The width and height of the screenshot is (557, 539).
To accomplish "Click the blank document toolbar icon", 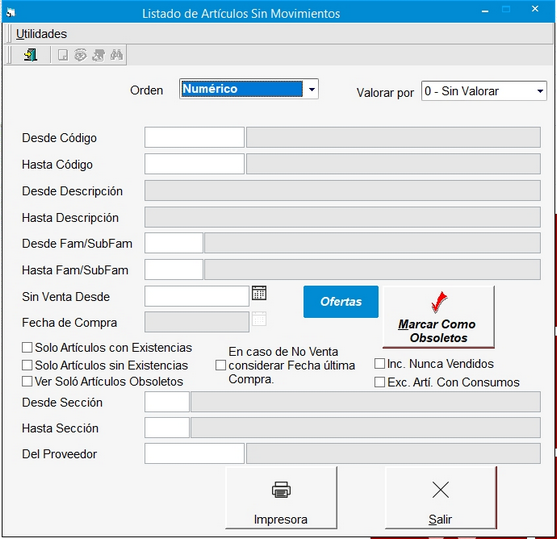I will (63, 55).
